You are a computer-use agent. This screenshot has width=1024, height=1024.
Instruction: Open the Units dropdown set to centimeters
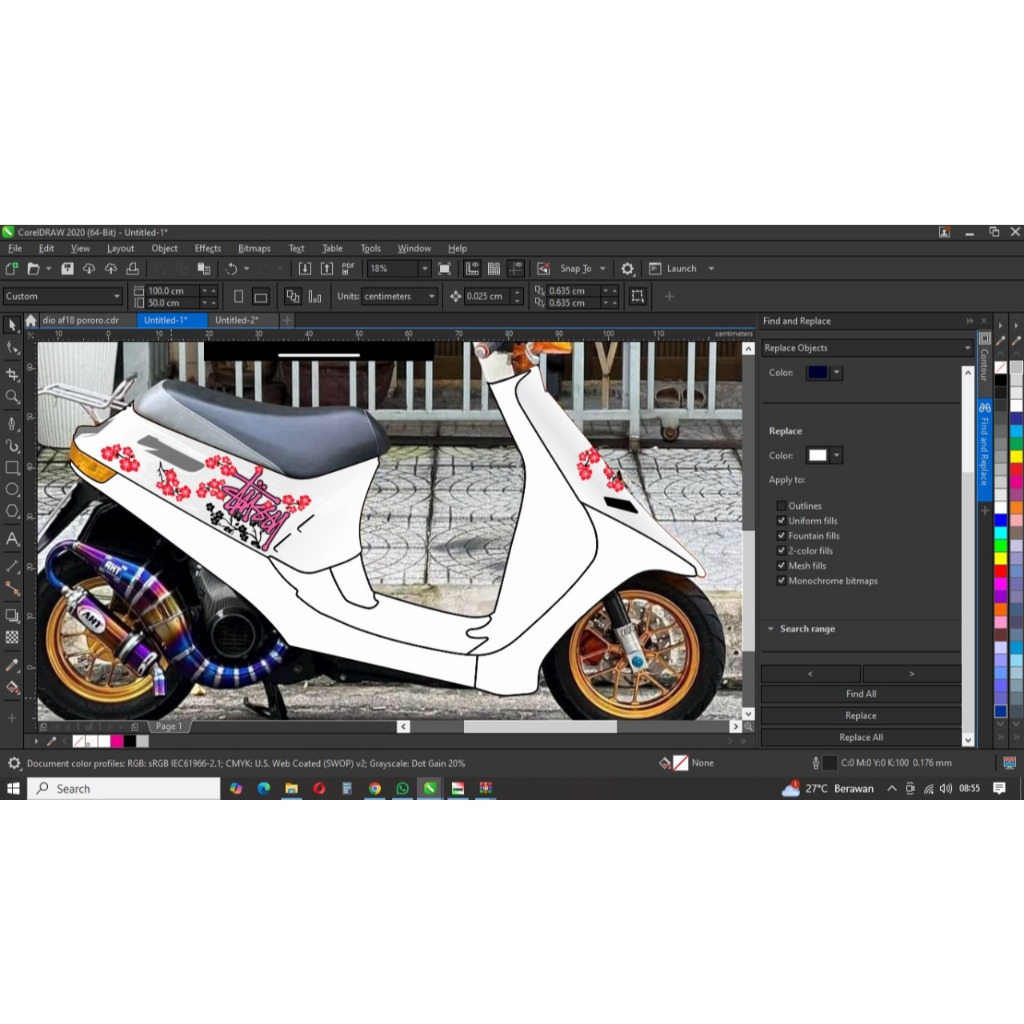[x=430, y=296]
